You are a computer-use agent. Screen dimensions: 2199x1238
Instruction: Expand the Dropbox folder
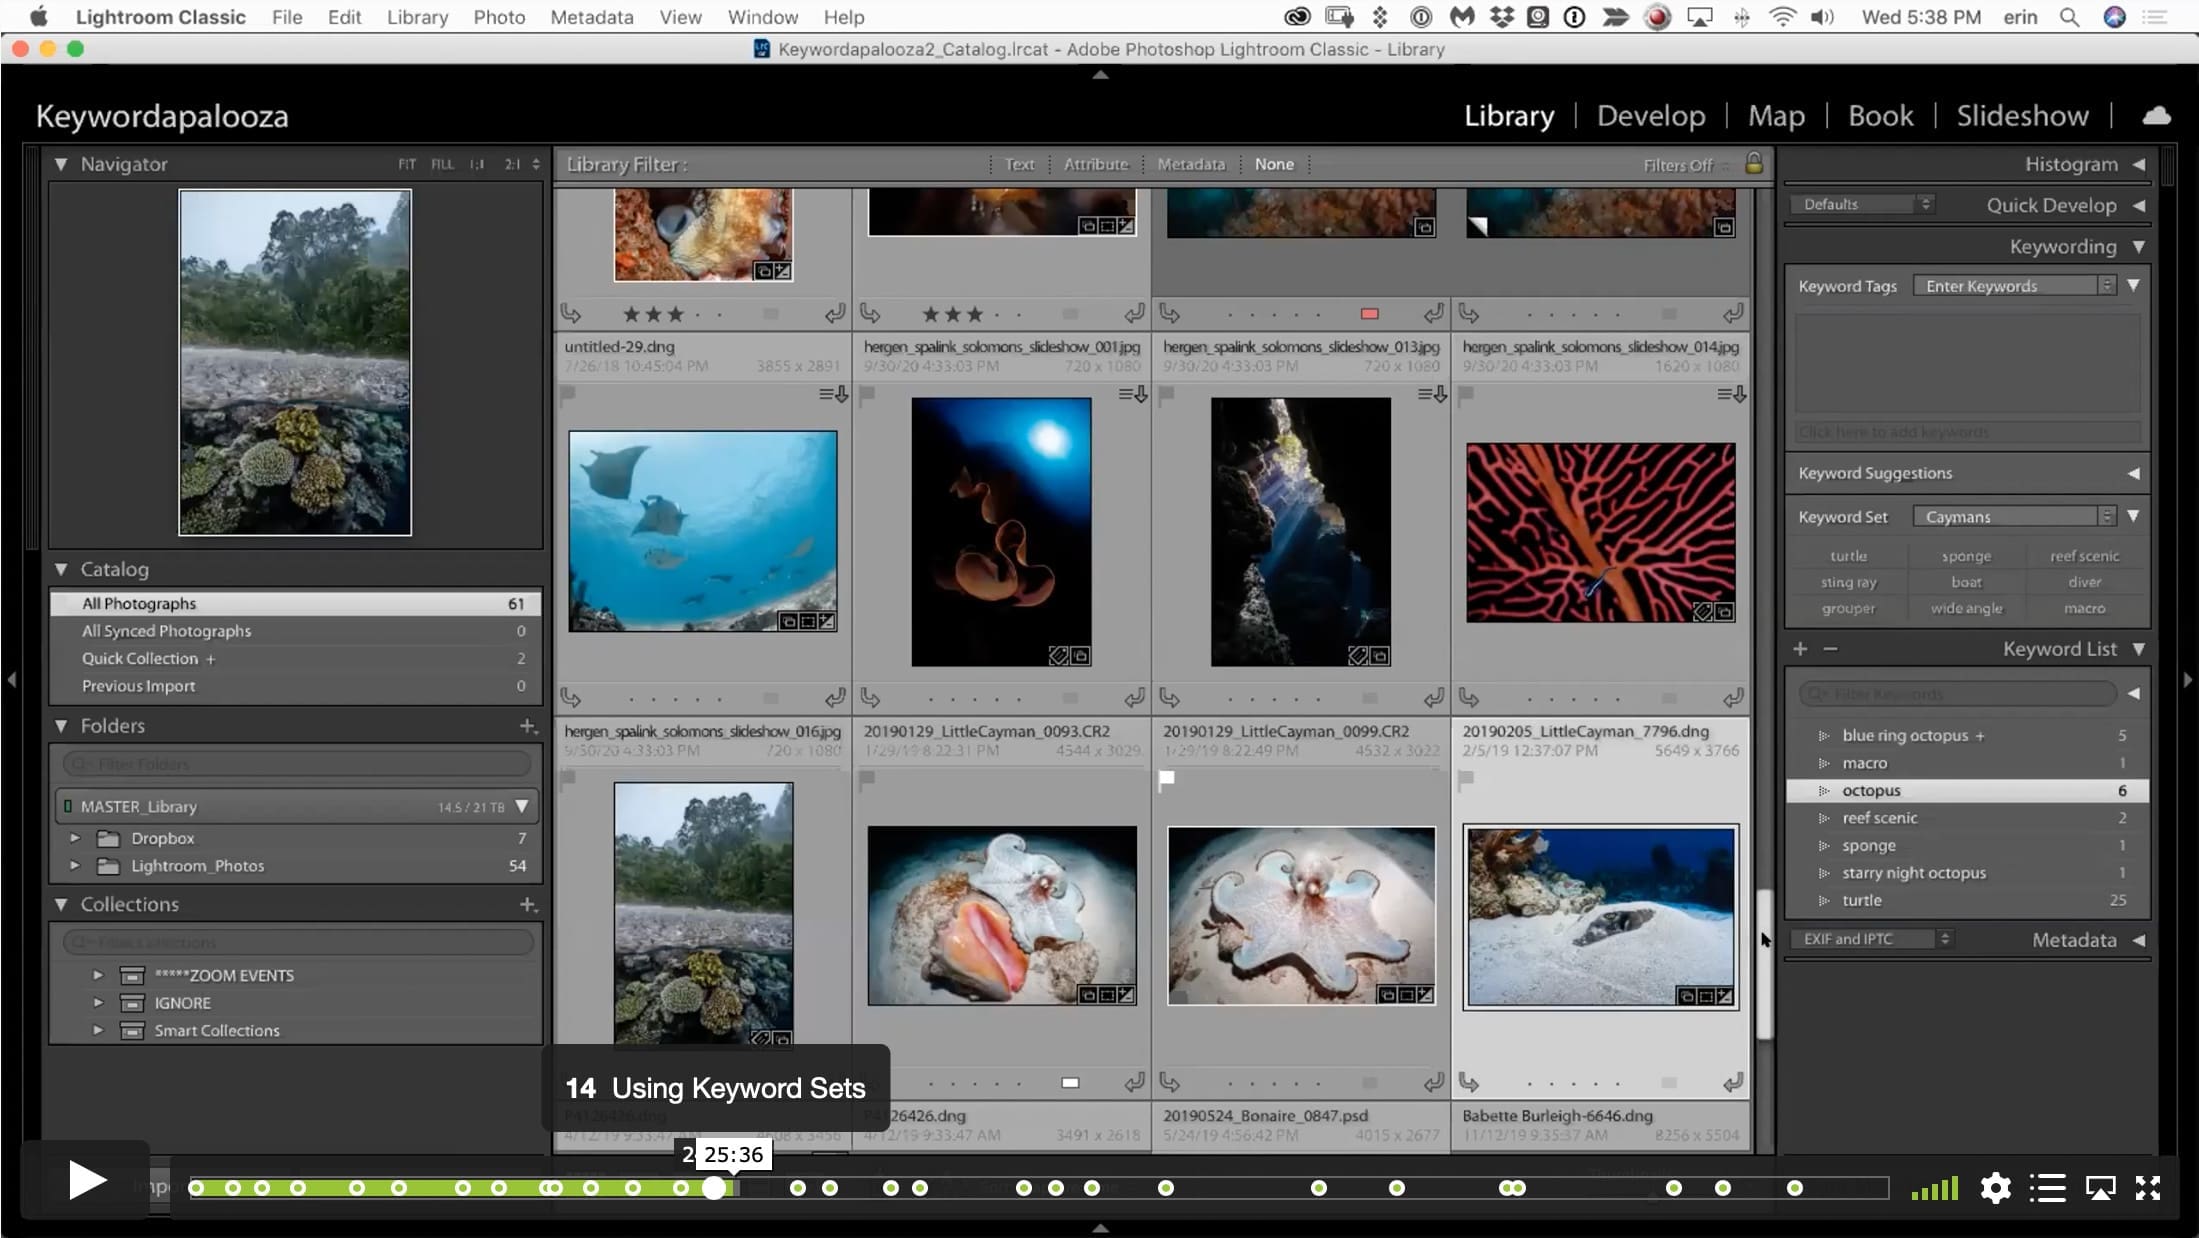tap(75, 838)
